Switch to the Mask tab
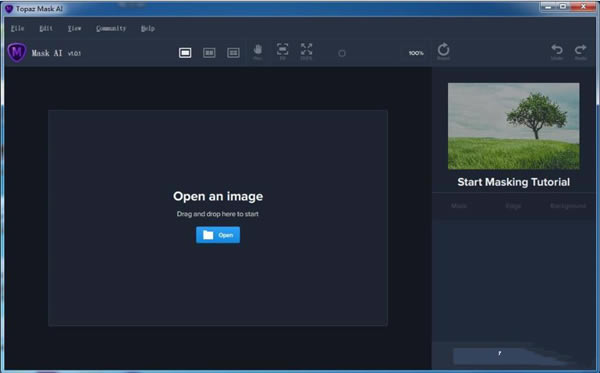600x373 pixels. coord(459,206)
